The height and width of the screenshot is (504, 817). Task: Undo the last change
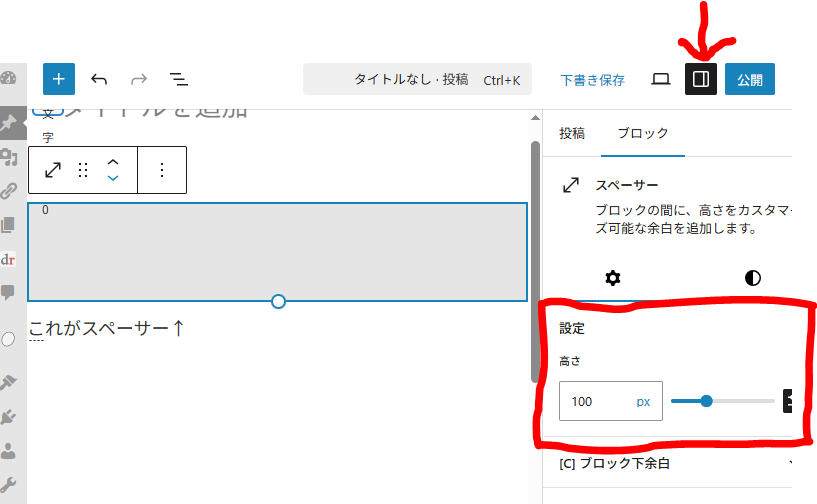(x=99, y=79)
